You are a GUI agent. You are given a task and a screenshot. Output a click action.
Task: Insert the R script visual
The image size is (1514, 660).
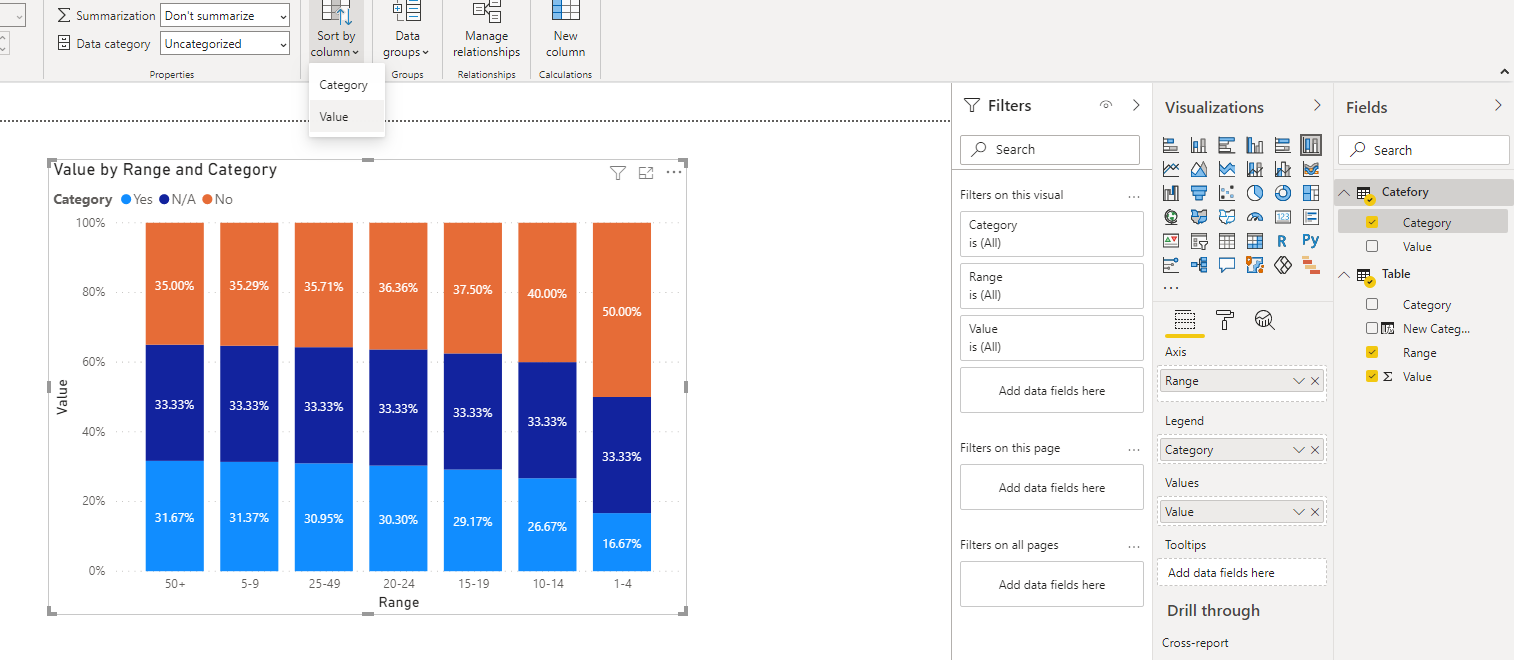1282,241
